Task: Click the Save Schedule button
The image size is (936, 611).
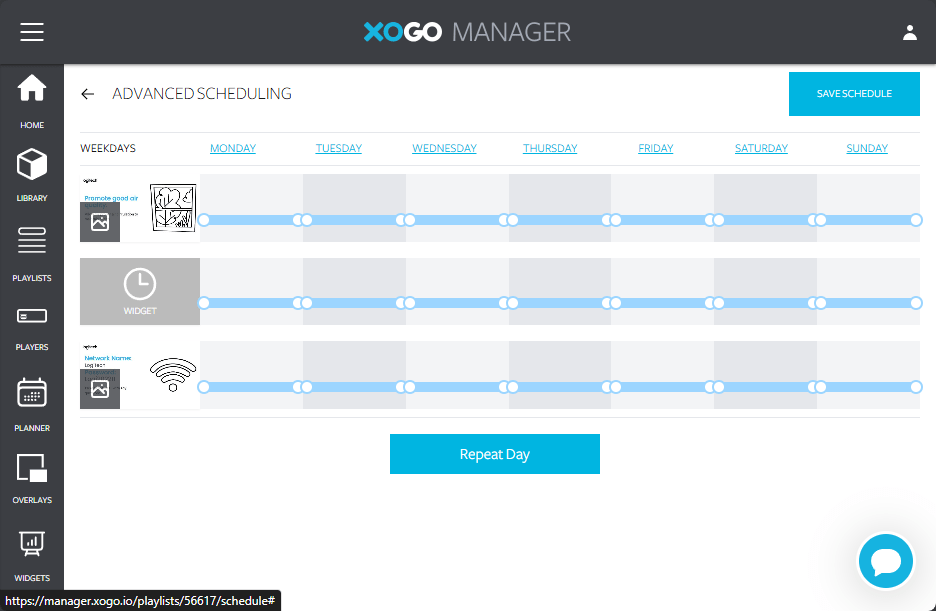Action: coord(853,94)
